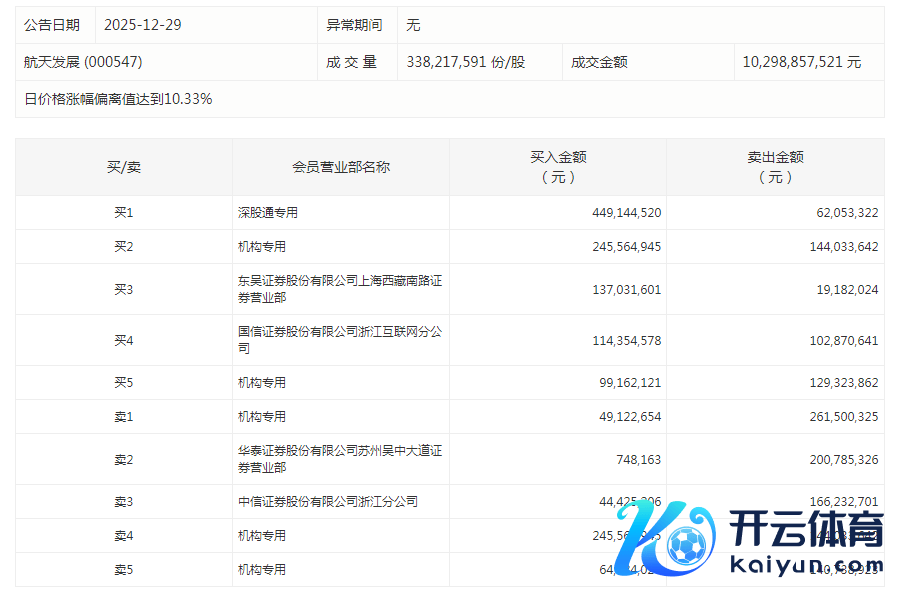Click the 卖出金额 column header
899x598 pixels.
point(775,167)
